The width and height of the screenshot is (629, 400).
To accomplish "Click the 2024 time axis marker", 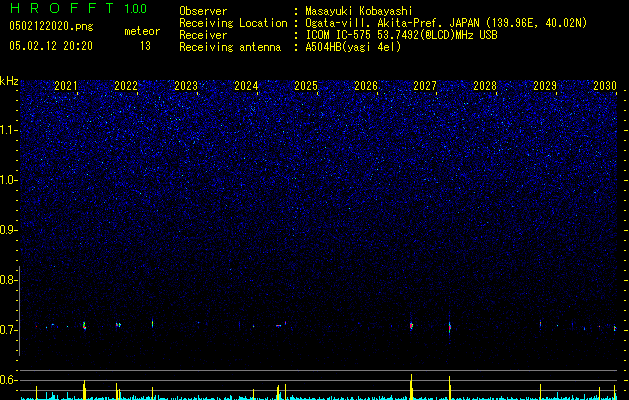I will tap(246, 86).
